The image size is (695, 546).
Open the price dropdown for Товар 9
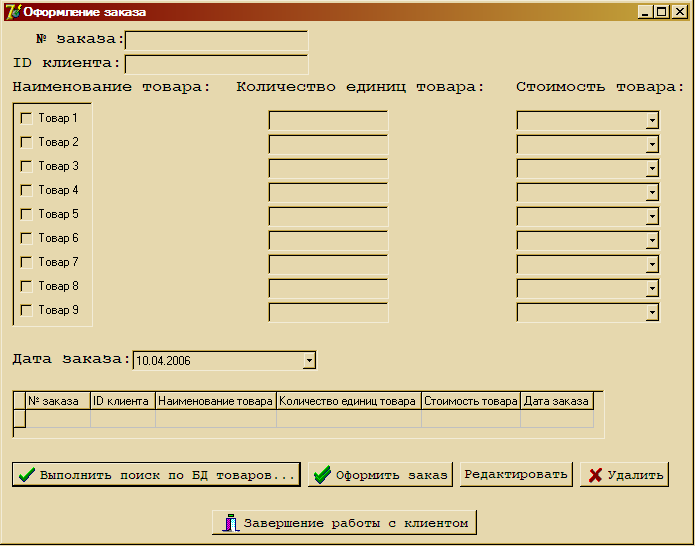tap(652, 312)
